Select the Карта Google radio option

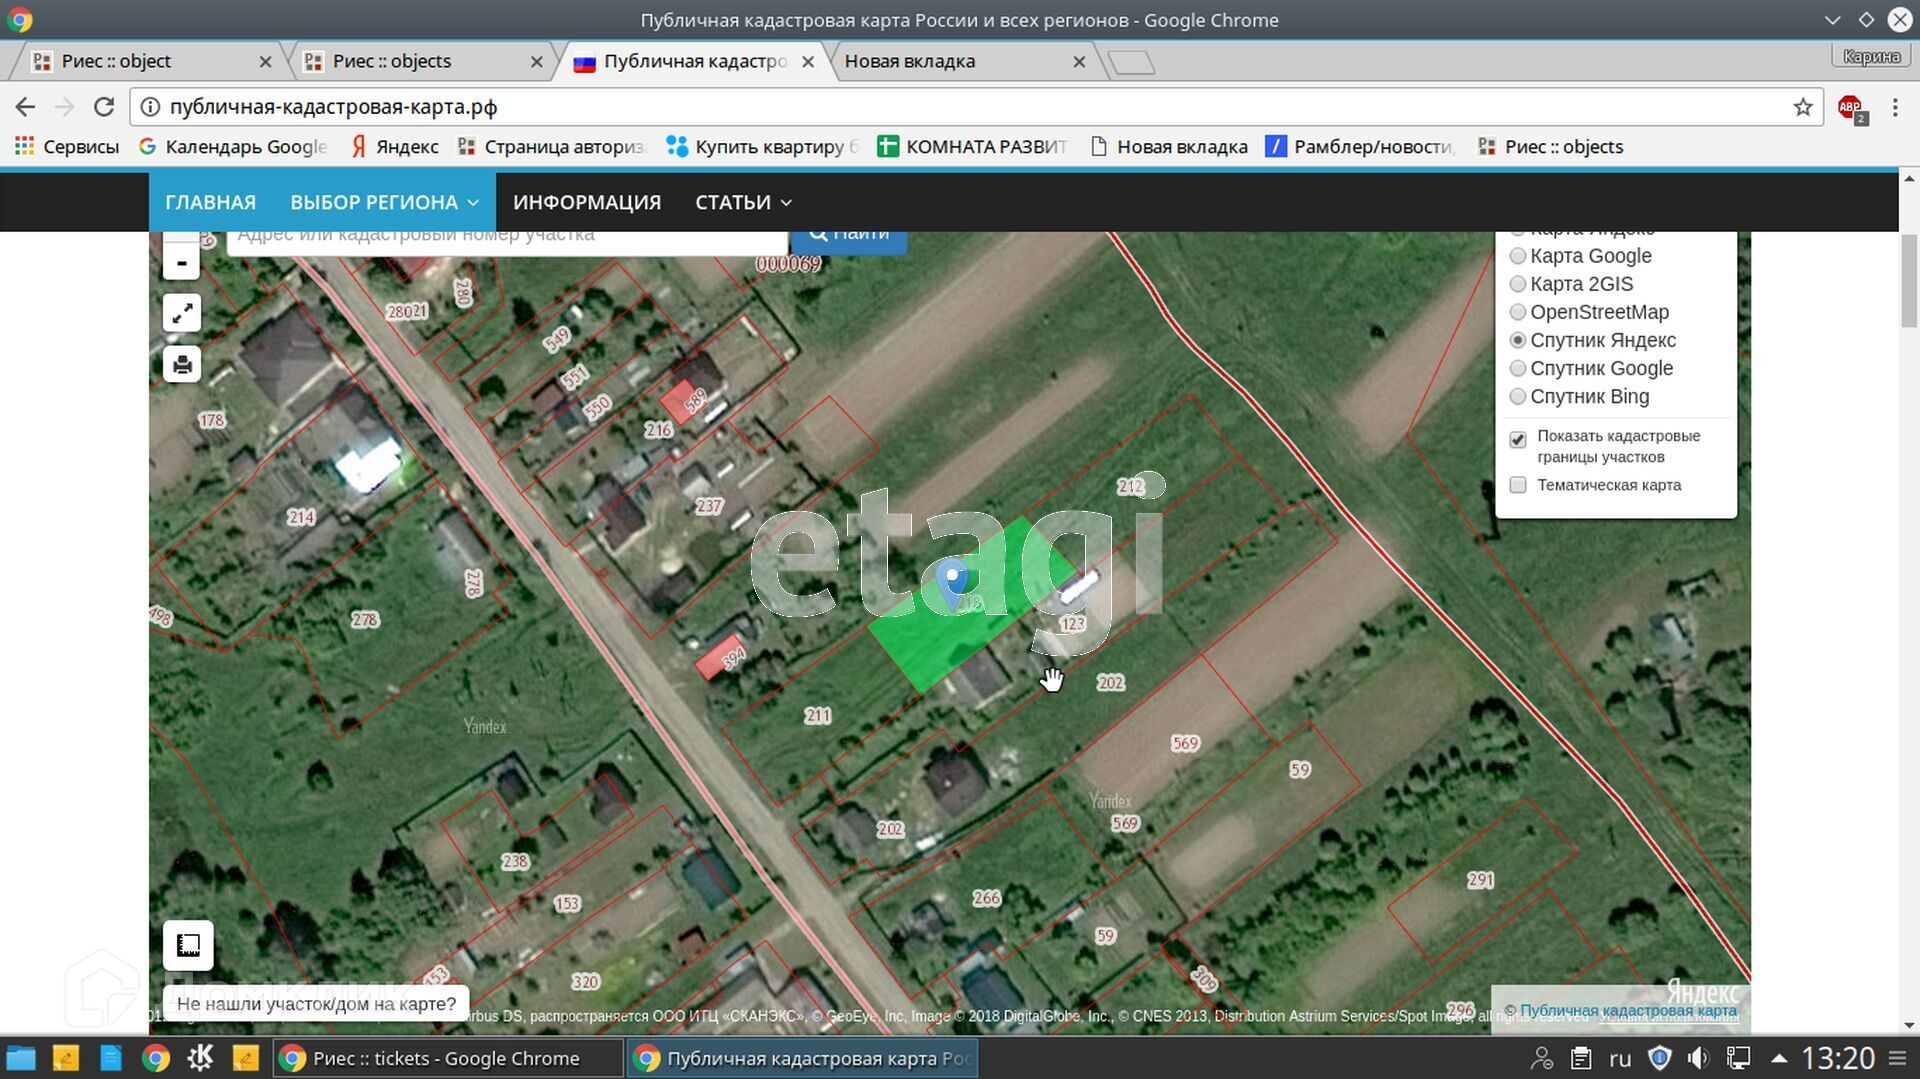(x=1517, y=256)
